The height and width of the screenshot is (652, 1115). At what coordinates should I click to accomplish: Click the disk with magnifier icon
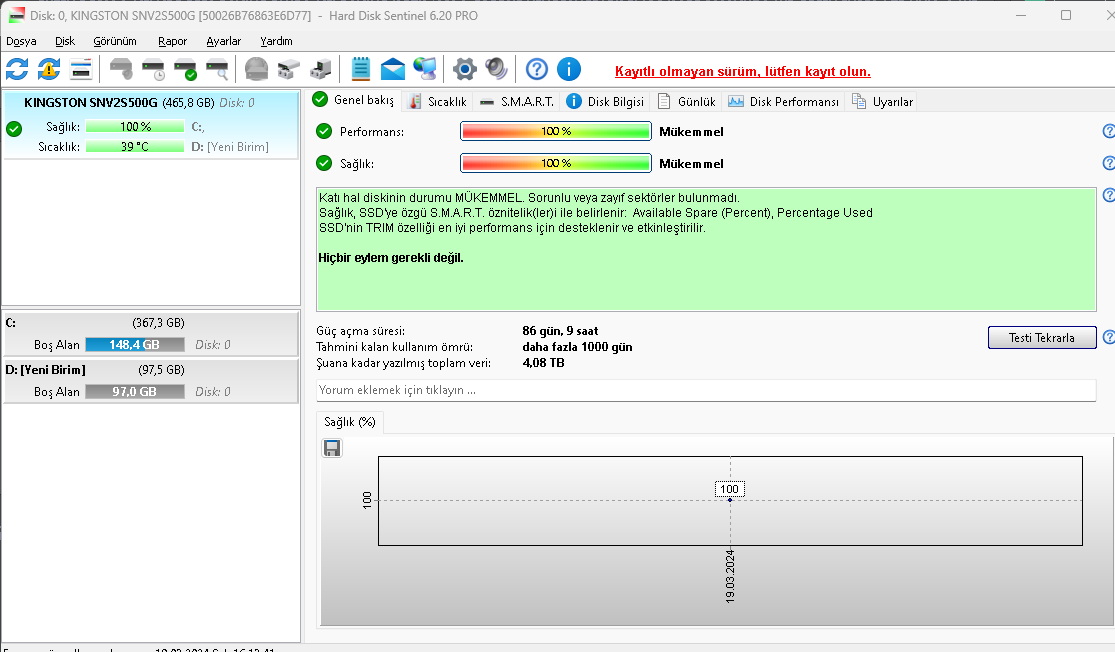click(x=218, y=69)
